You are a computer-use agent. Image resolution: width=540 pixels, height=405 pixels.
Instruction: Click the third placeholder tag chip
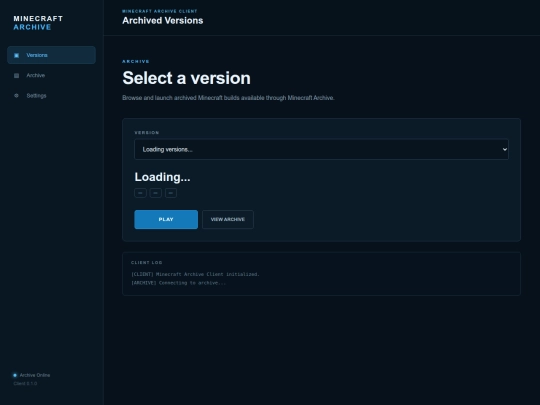171,193
